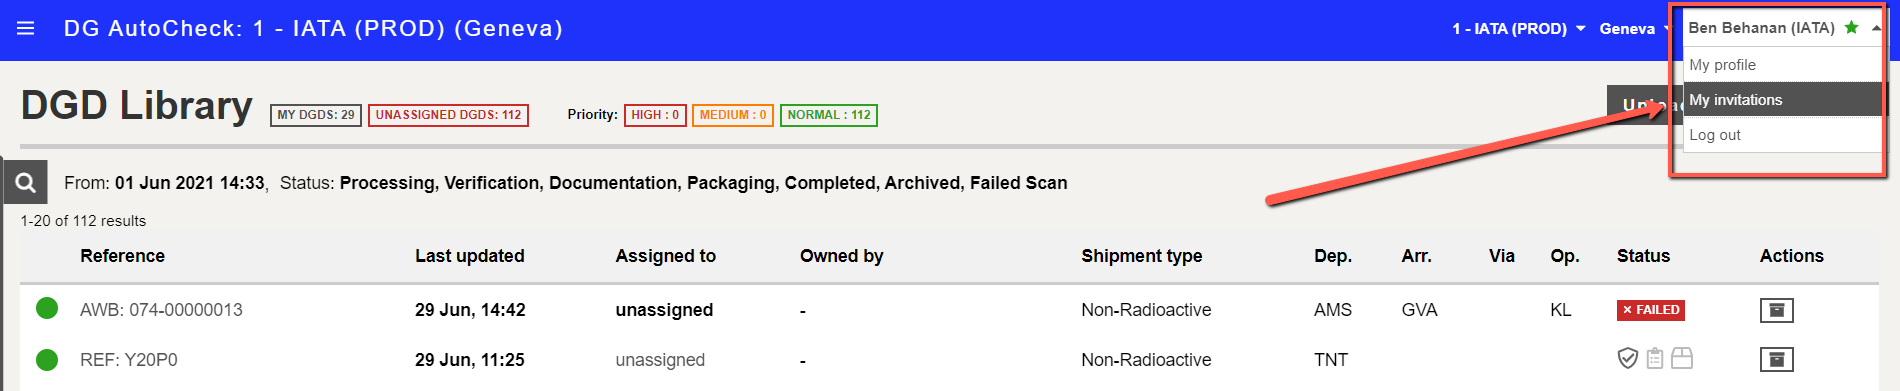This screenshot has width=1900, height=391.
Task: Select My invitations from user menu
Action: 1782,100
